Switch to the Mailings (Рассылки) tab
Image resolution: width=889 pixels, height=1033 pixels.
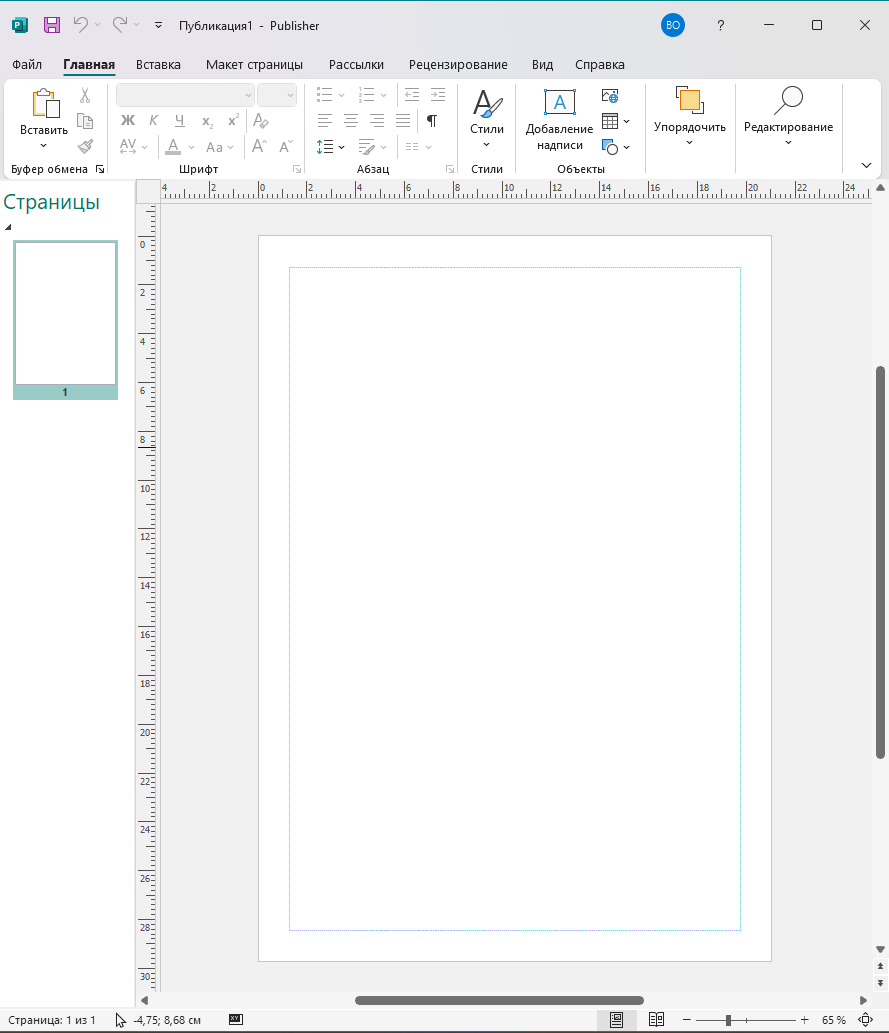pyautogui.click(x=356, y=65)
